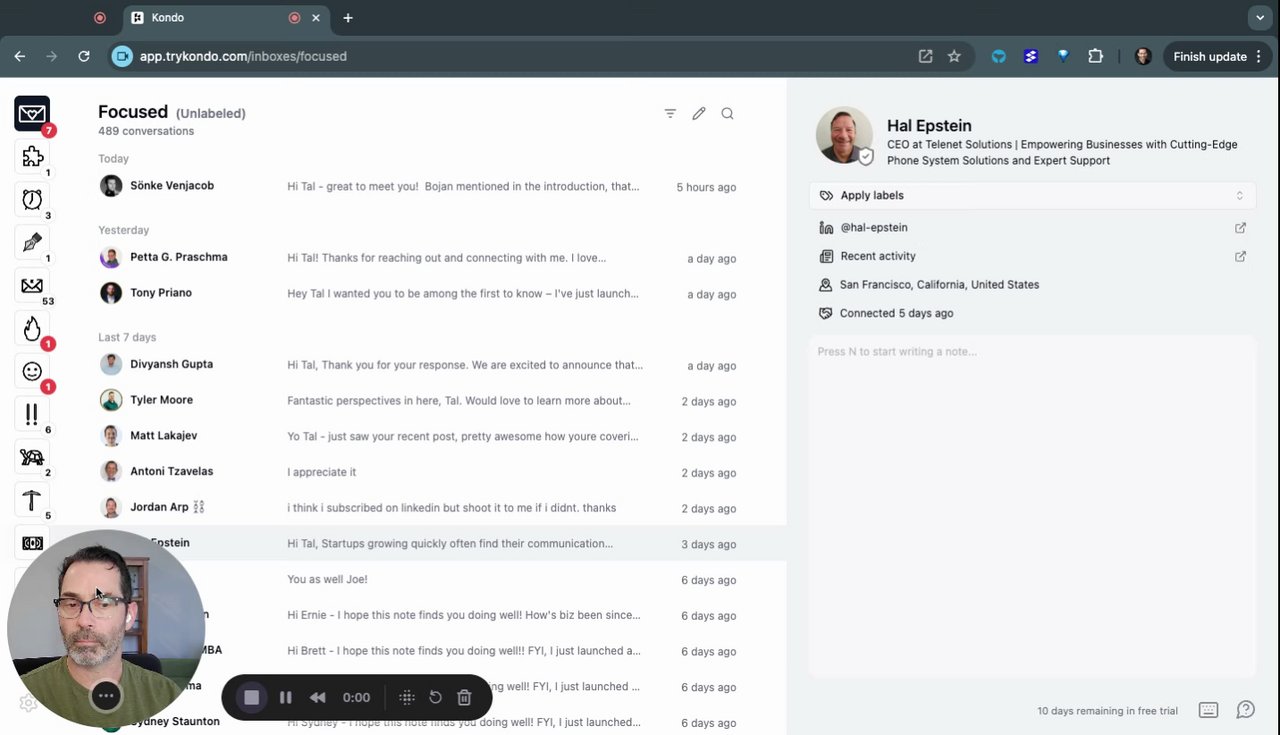This screenshot has width=1280, height=735.
Task: Open the banknote inbox in the sidebar
Action: click(32, 543)
